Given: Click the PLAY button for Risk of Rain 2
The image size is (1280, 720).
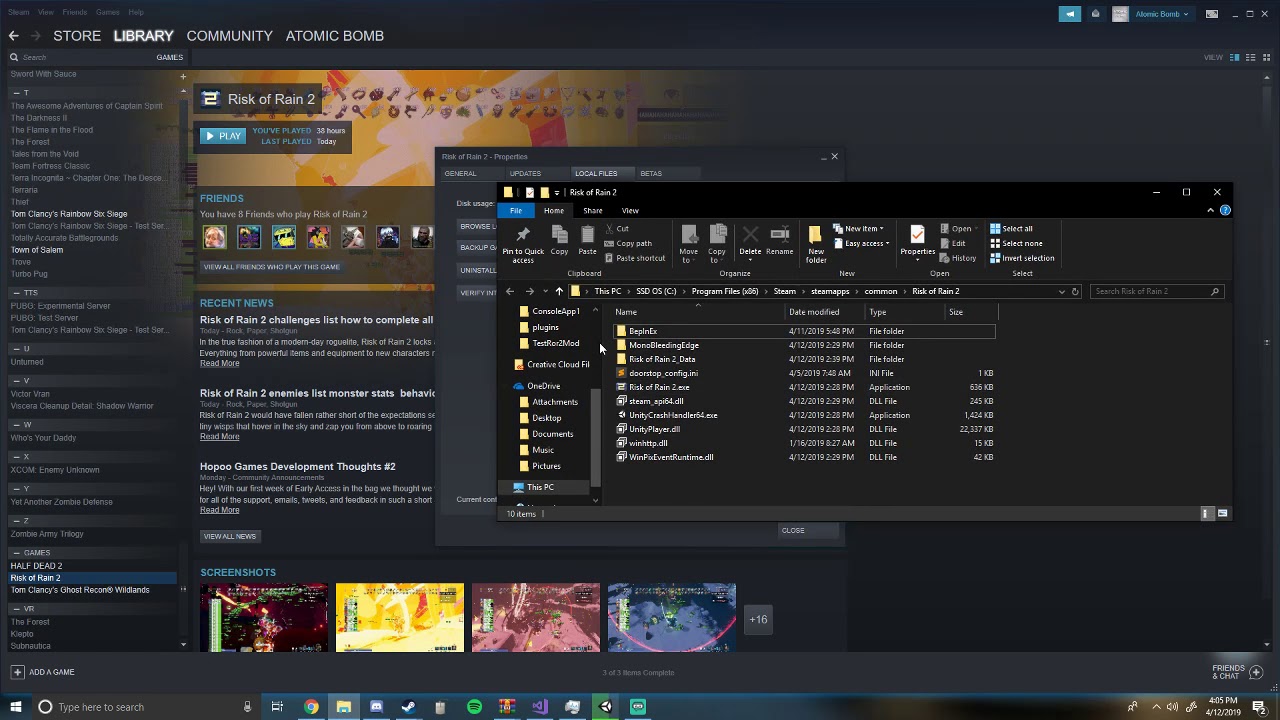Looking at the screenshot, I should point(222,136).
